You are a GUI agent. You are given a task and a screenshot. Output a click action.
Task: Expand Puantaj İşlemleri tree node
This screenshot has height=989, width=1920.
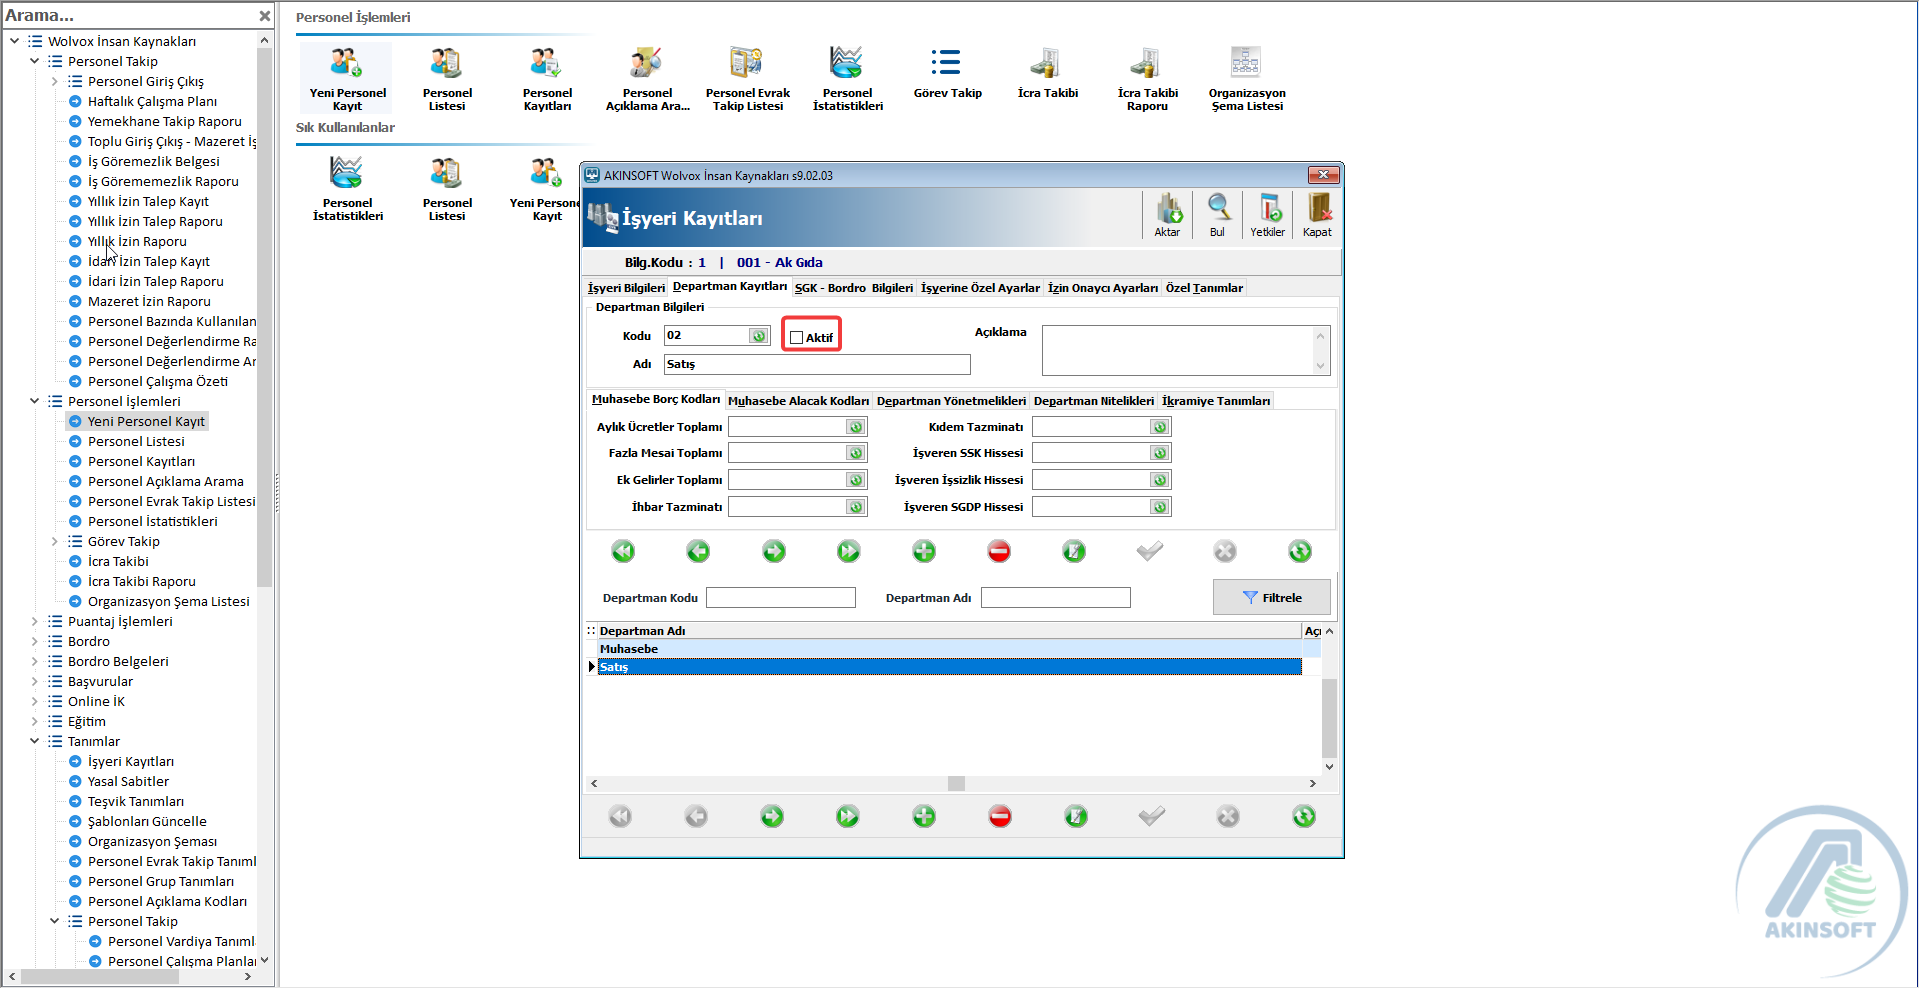[35, 621]
